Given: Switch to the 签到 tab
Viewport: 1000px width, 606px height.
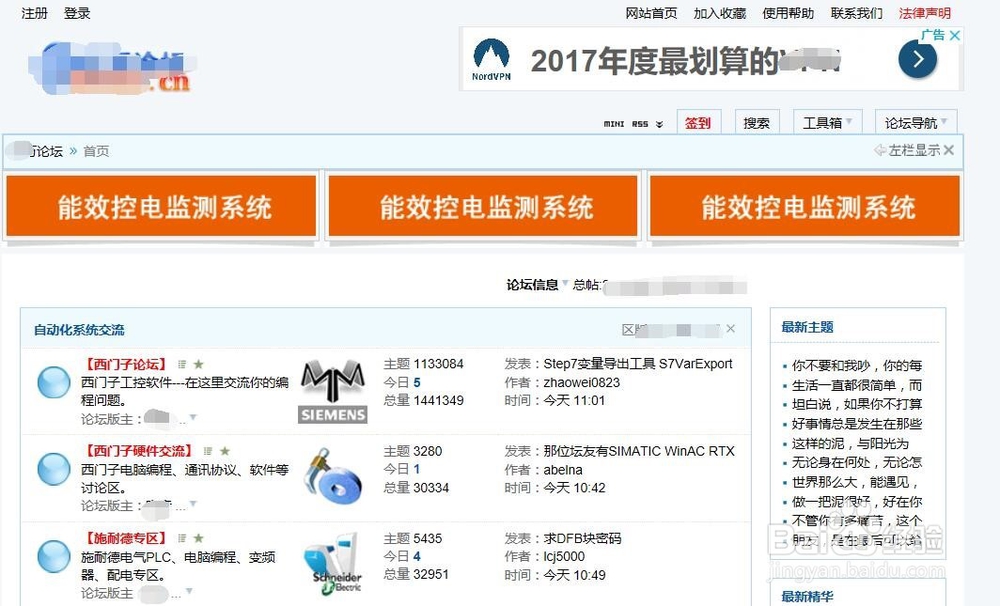Looking at the screenshot, I should (x=698, y=122).
